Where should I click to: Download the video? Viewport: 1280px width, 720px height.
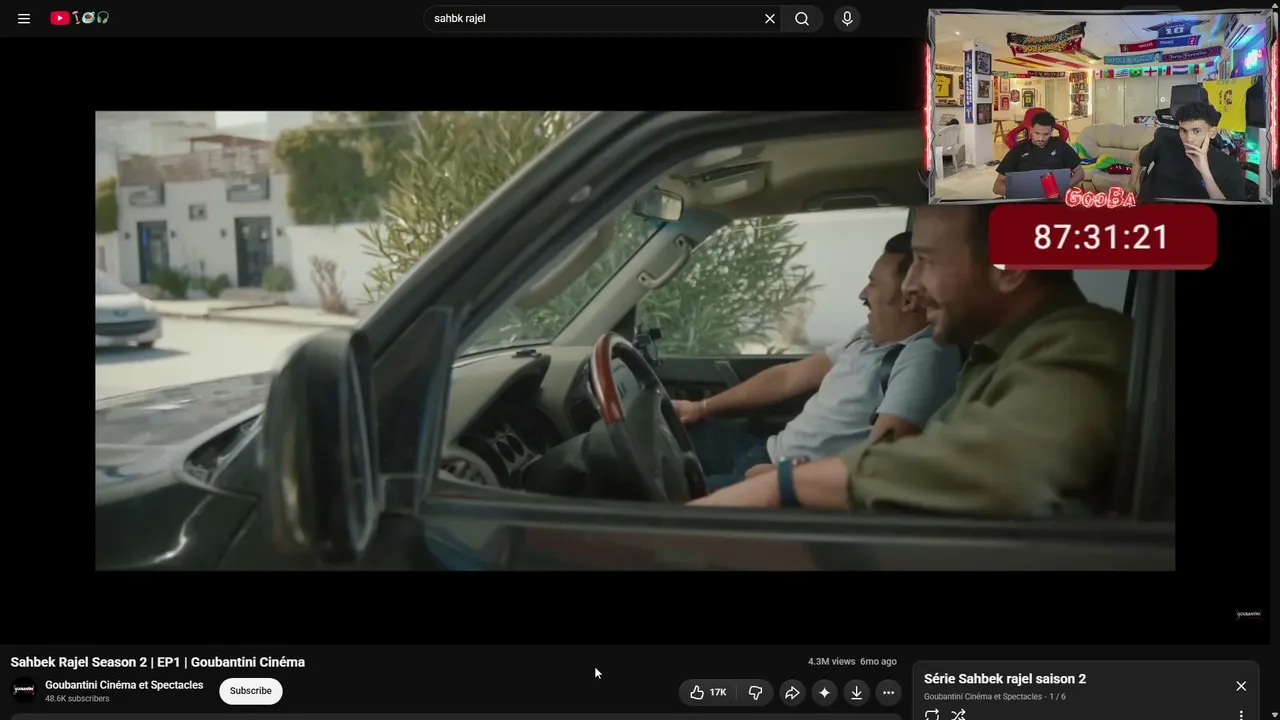[x=856, y=692]
